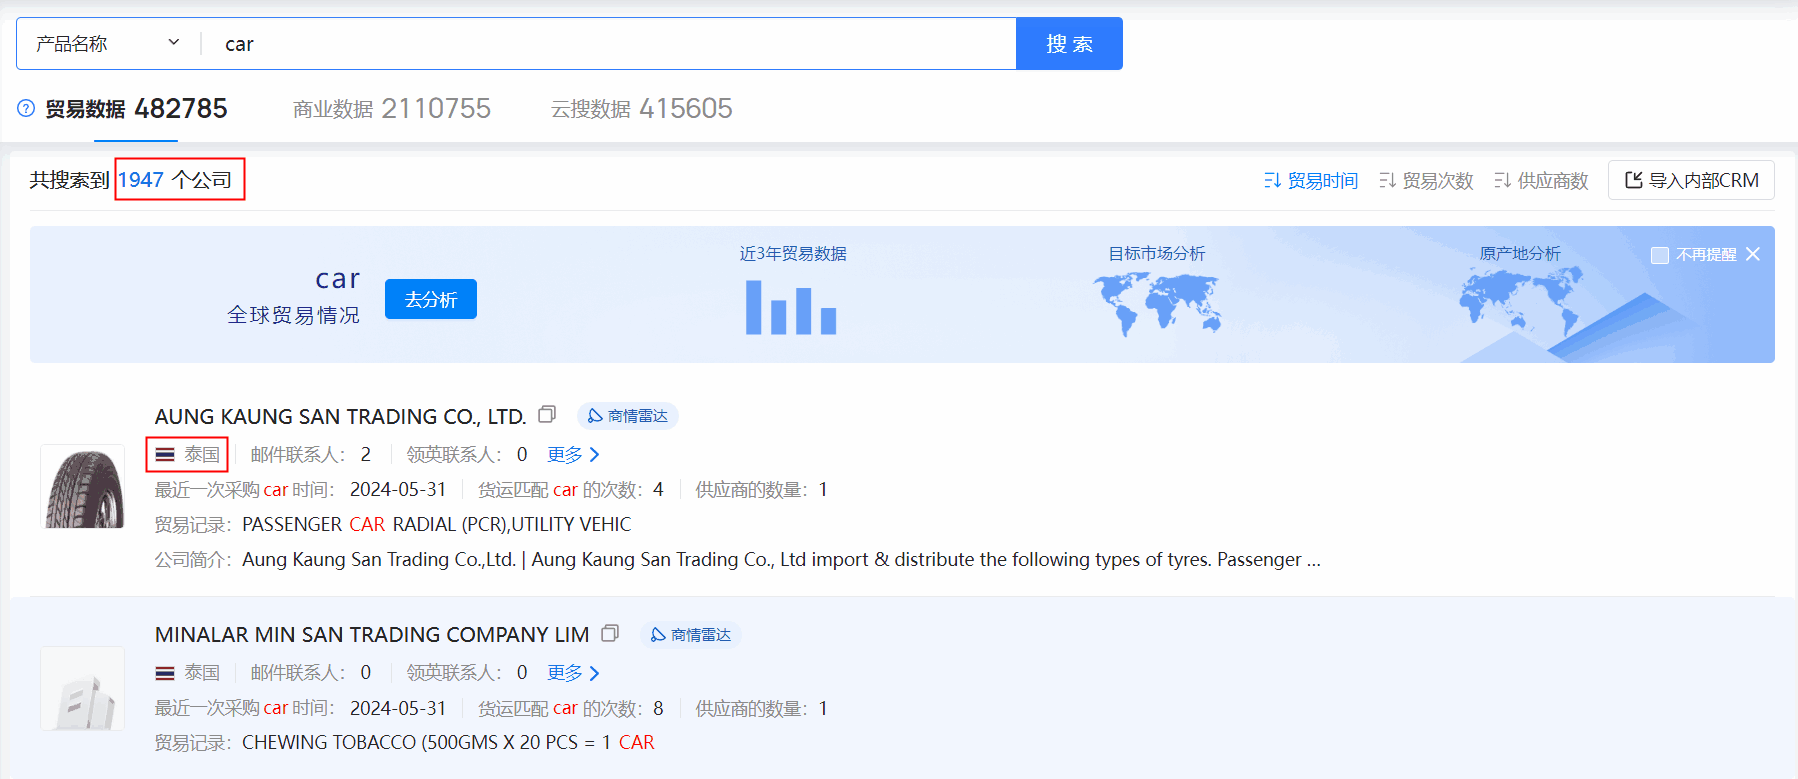Check the 不再提醒 checkbox
The image size is (1798, 779).
pyautogui.click(x=1660, y=255)
